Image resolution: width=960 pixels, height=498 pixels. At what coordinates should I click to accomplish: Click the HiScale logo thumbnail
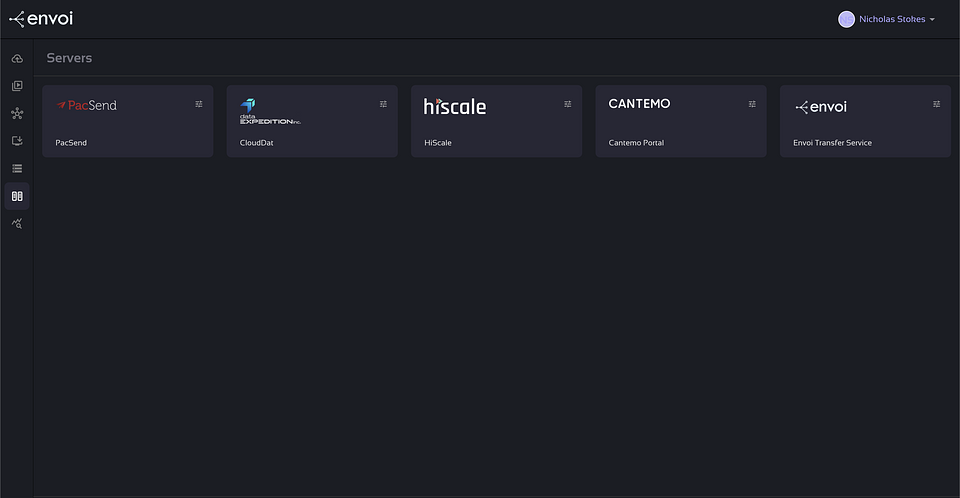455,106
